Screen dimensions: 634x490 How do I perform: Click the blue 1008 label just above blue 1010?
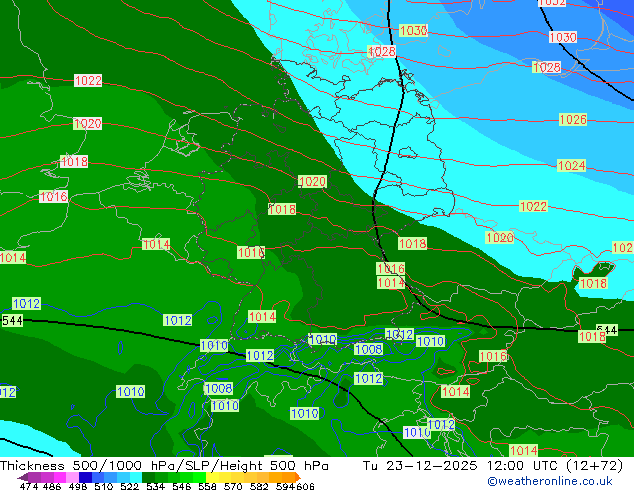tap(218, 389)
